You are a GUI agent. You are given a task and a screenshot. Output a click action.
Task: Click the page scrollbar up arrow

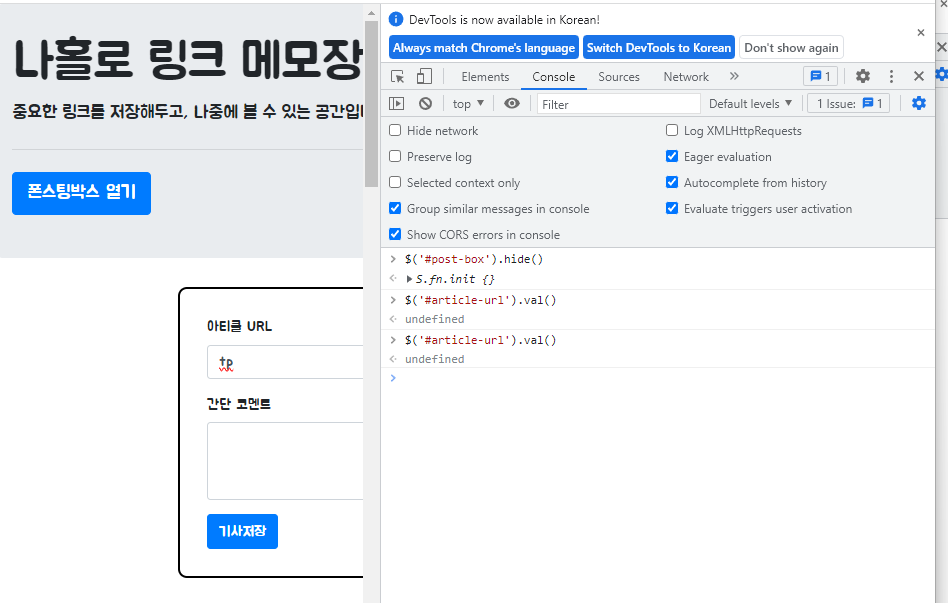pyautogui.click(x=371, y=13)
